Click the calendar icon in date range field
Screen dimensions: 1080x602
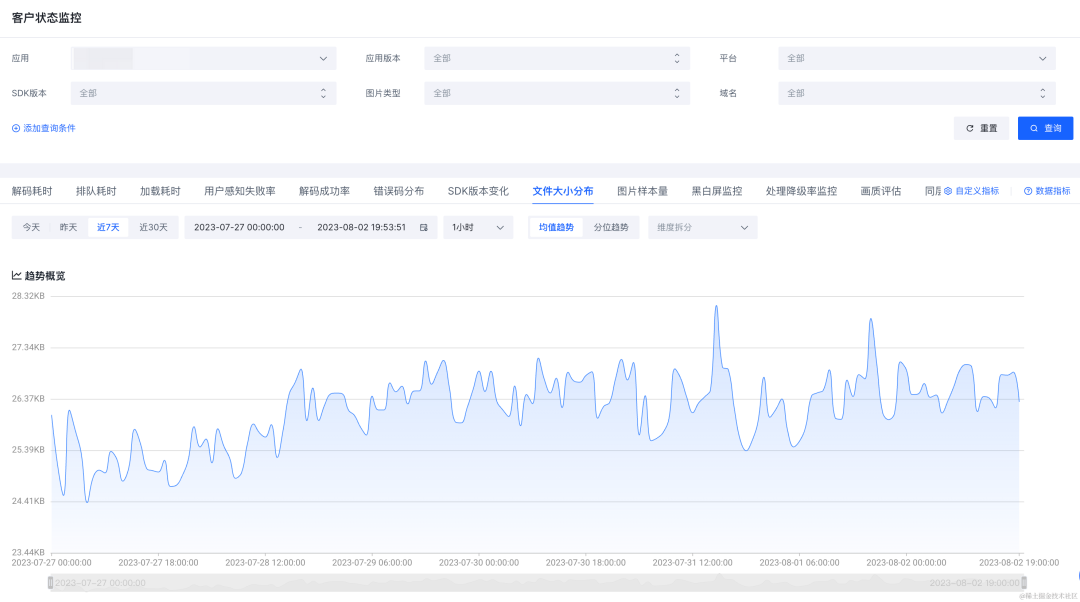(x=424, y=227)
